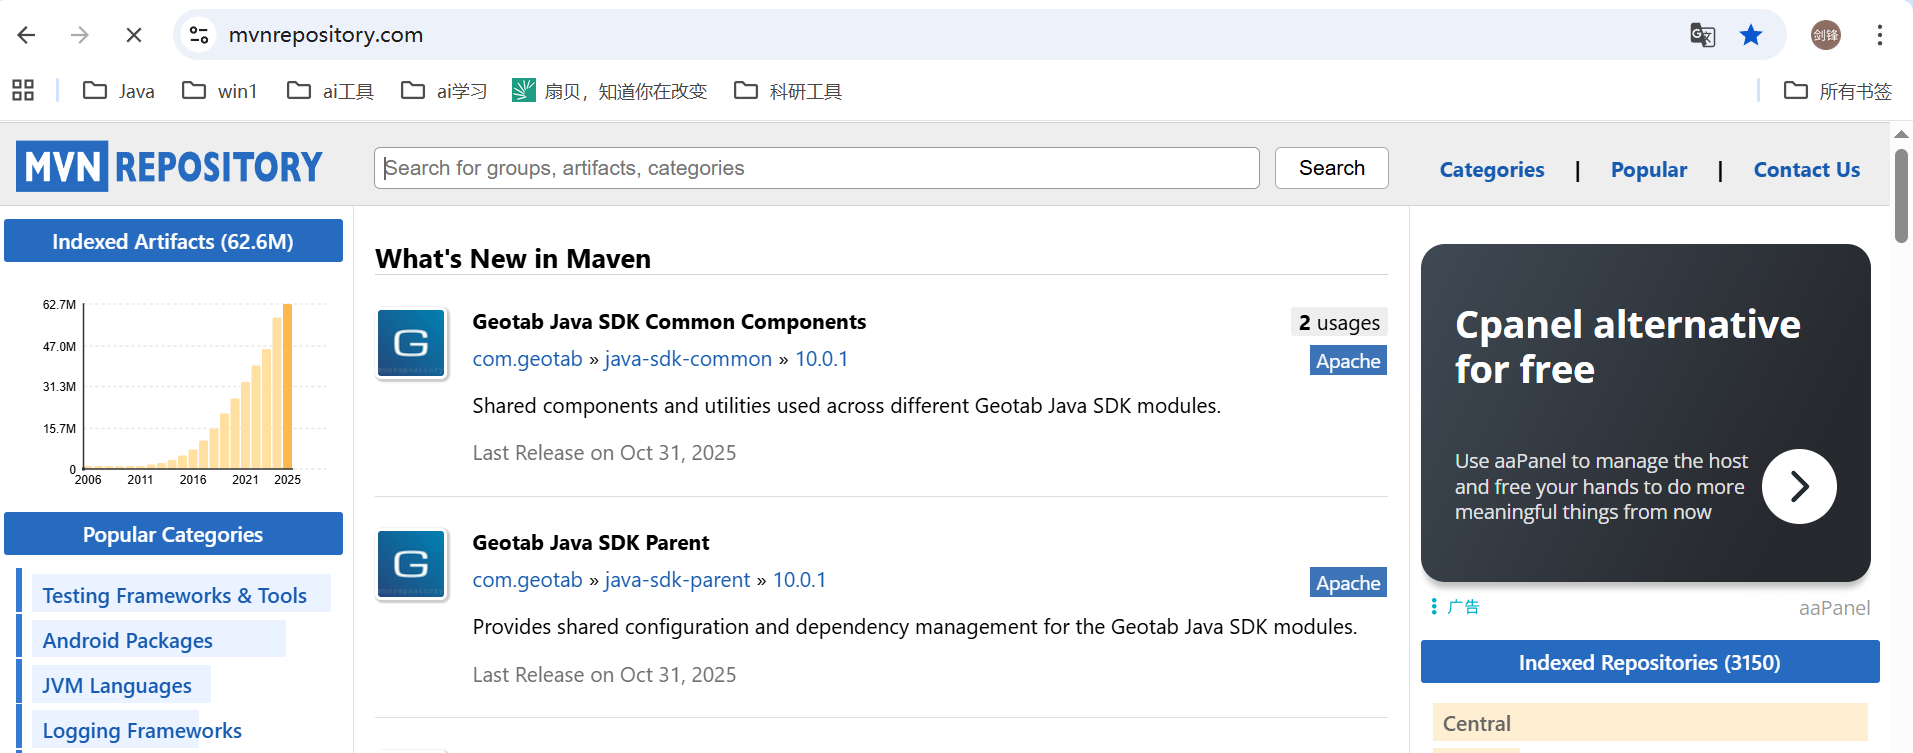The image size is (1913, 753).
Task: Click the Geotab Java SDK Common Components logo
Action: [x=412, y=344]
